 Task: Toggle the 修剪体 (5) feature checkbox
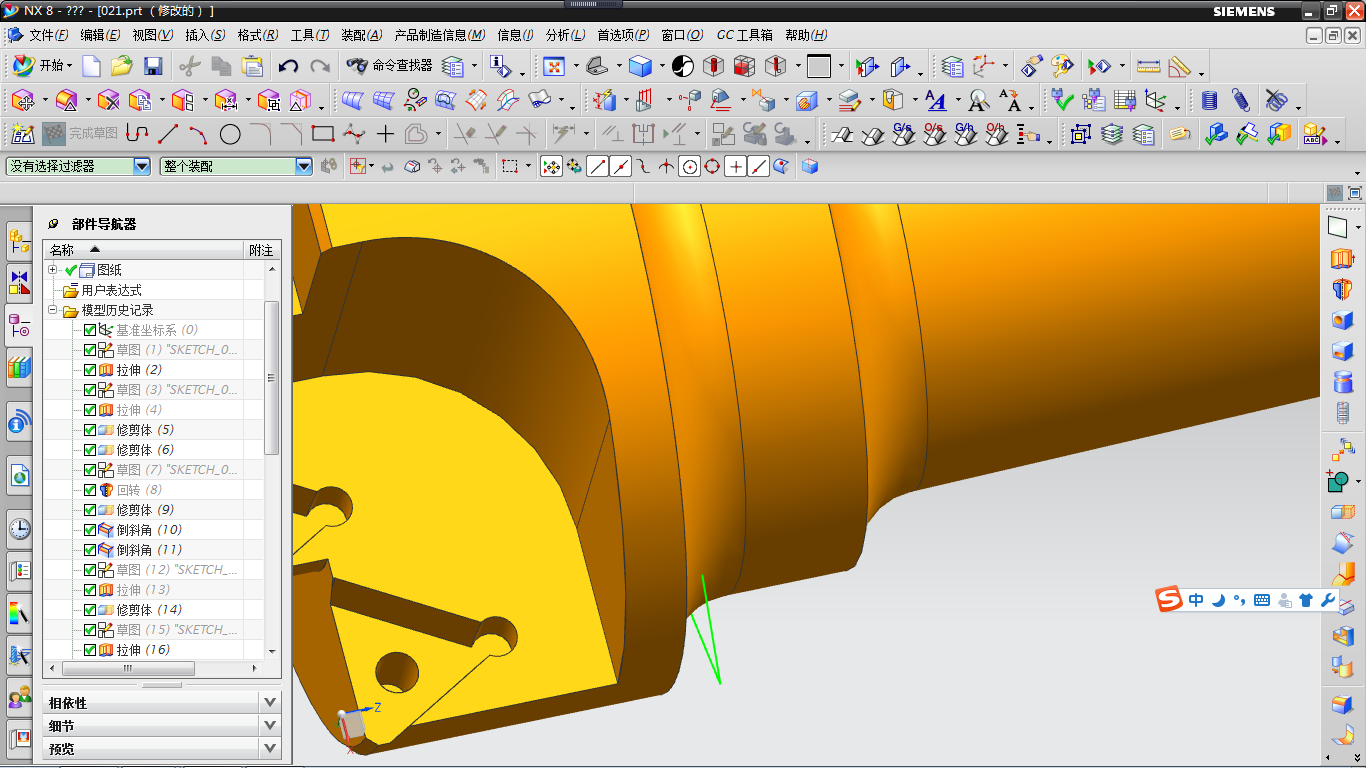pyautogui.click(x=90, y=430)
